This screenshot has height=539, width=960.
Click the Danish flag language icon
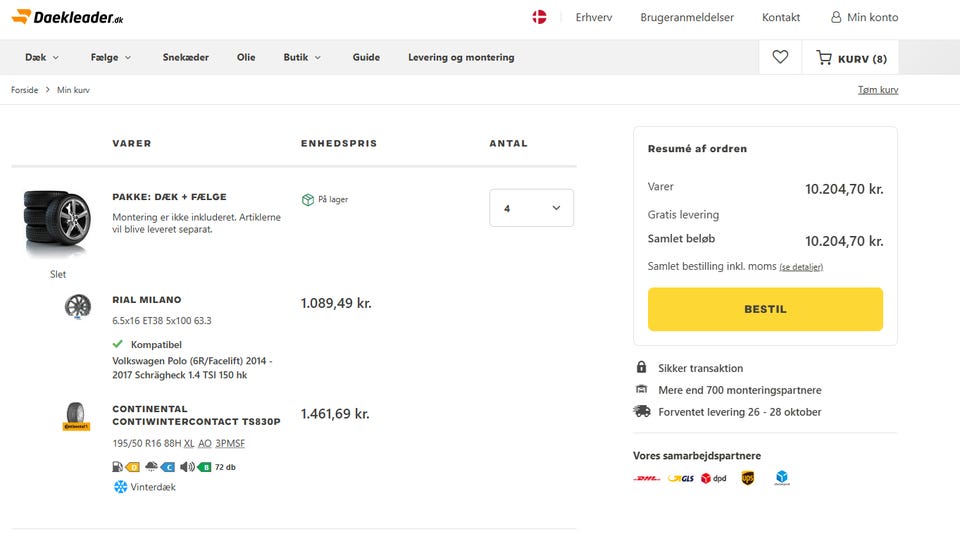click(x=539, y=17)
